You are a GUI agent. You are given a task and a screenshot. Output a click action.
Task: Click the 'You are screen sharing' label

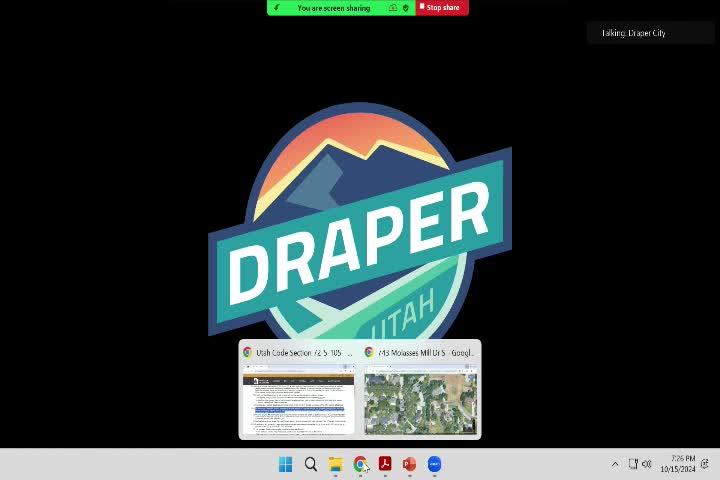point(333,8)
